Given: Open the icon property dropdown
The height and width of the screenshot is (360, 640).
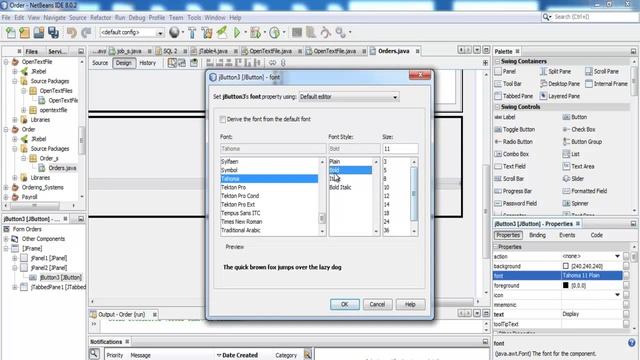Looking at the screenshot, I should click(x=617, y=295).
